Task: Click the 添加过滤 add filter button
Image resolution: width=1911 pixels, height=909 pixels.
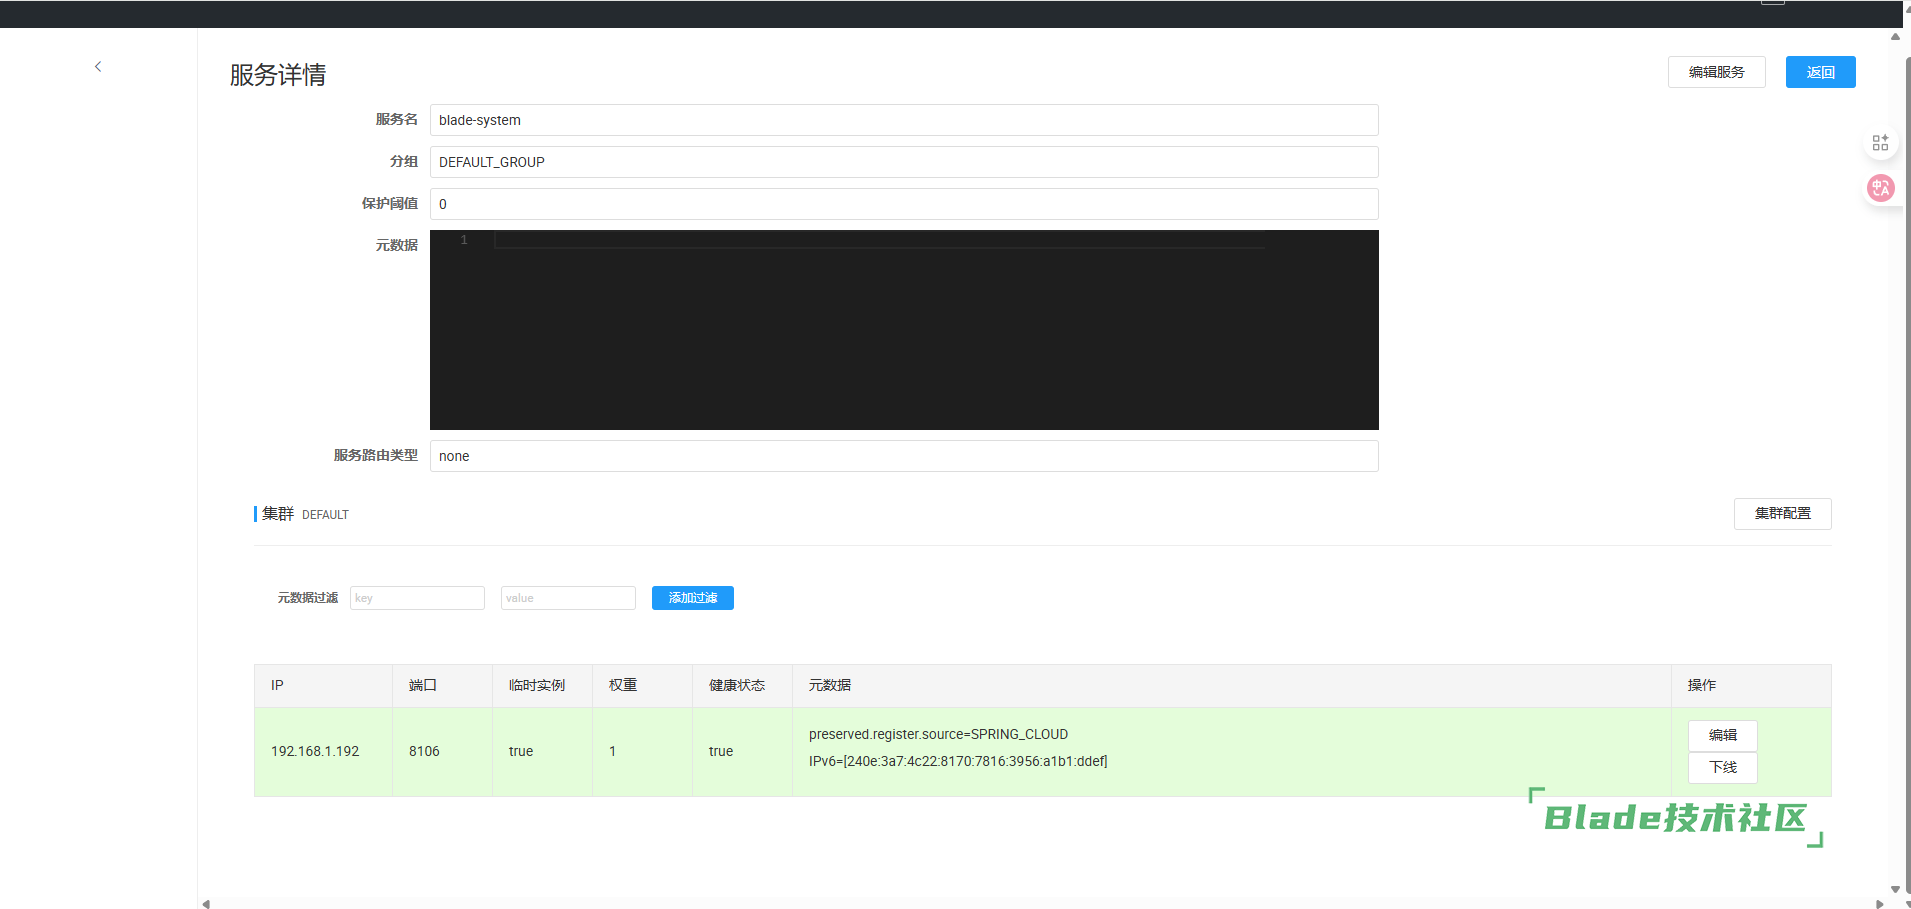Action: [692, 598]
